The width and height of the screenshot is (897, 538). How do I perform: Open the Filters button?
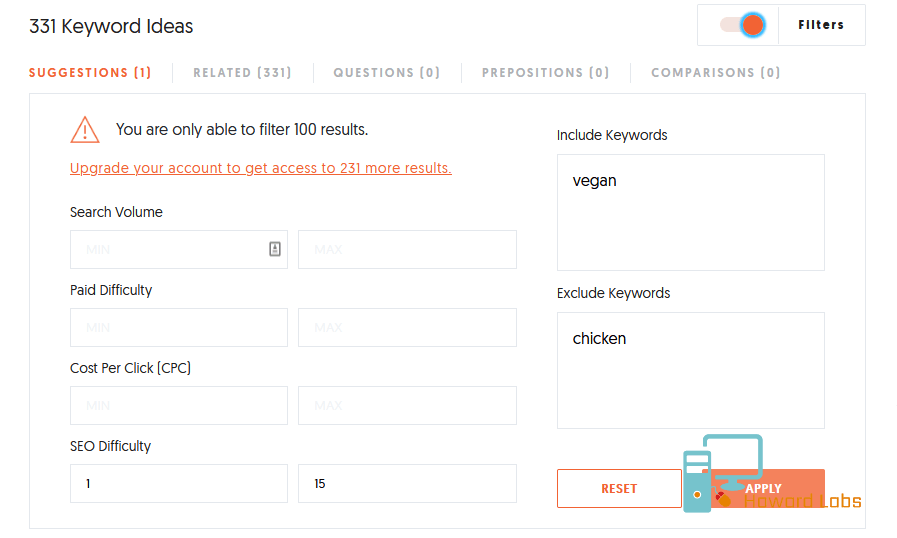point(821,25)
